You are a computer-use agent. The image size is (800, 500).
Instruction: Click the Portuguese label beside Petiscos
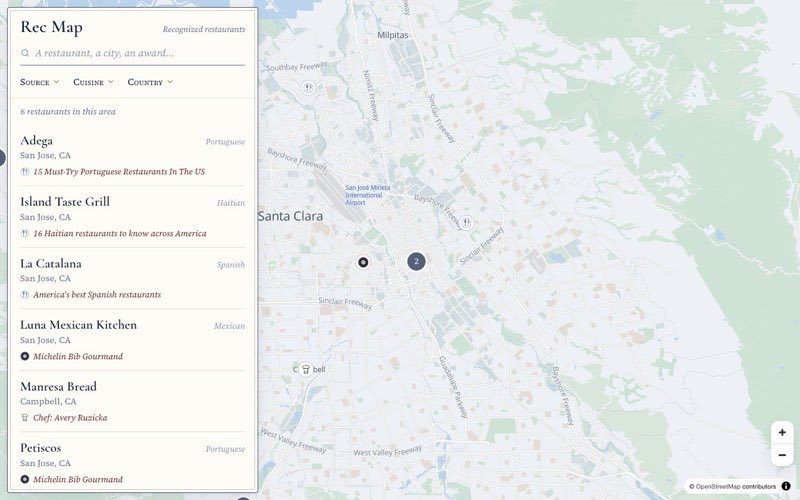(225, 449)
